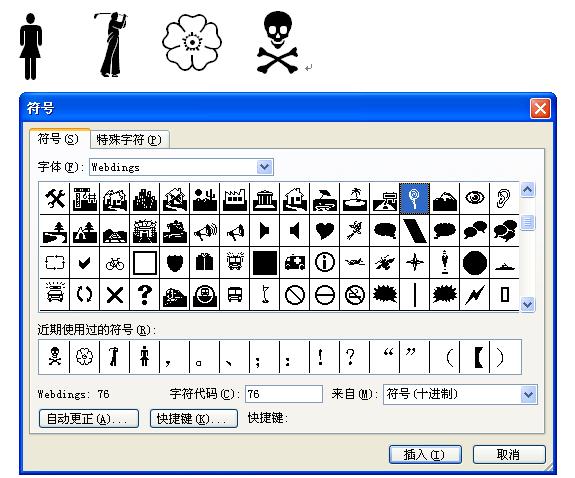Choose the ambulance symbol

coord(294,263)
